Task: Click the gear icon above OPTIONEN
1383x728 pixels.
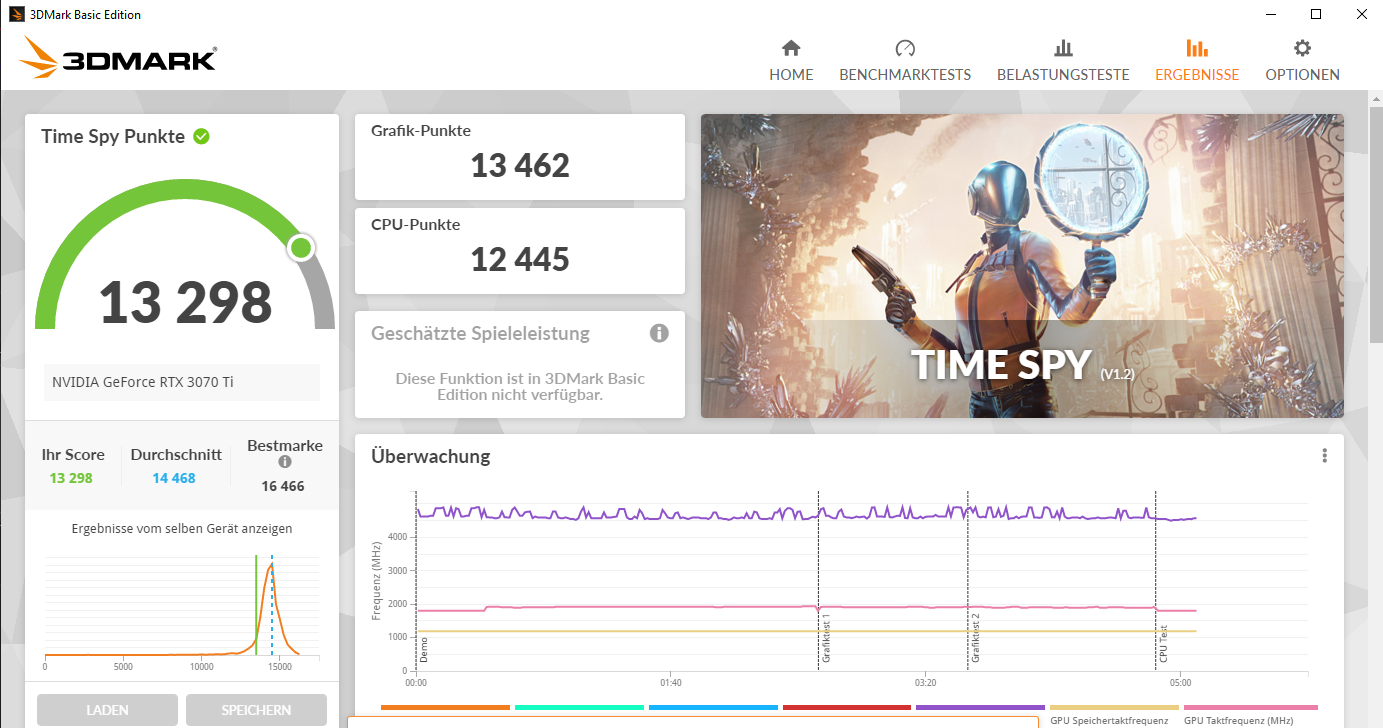Action: coord(1302,48)
